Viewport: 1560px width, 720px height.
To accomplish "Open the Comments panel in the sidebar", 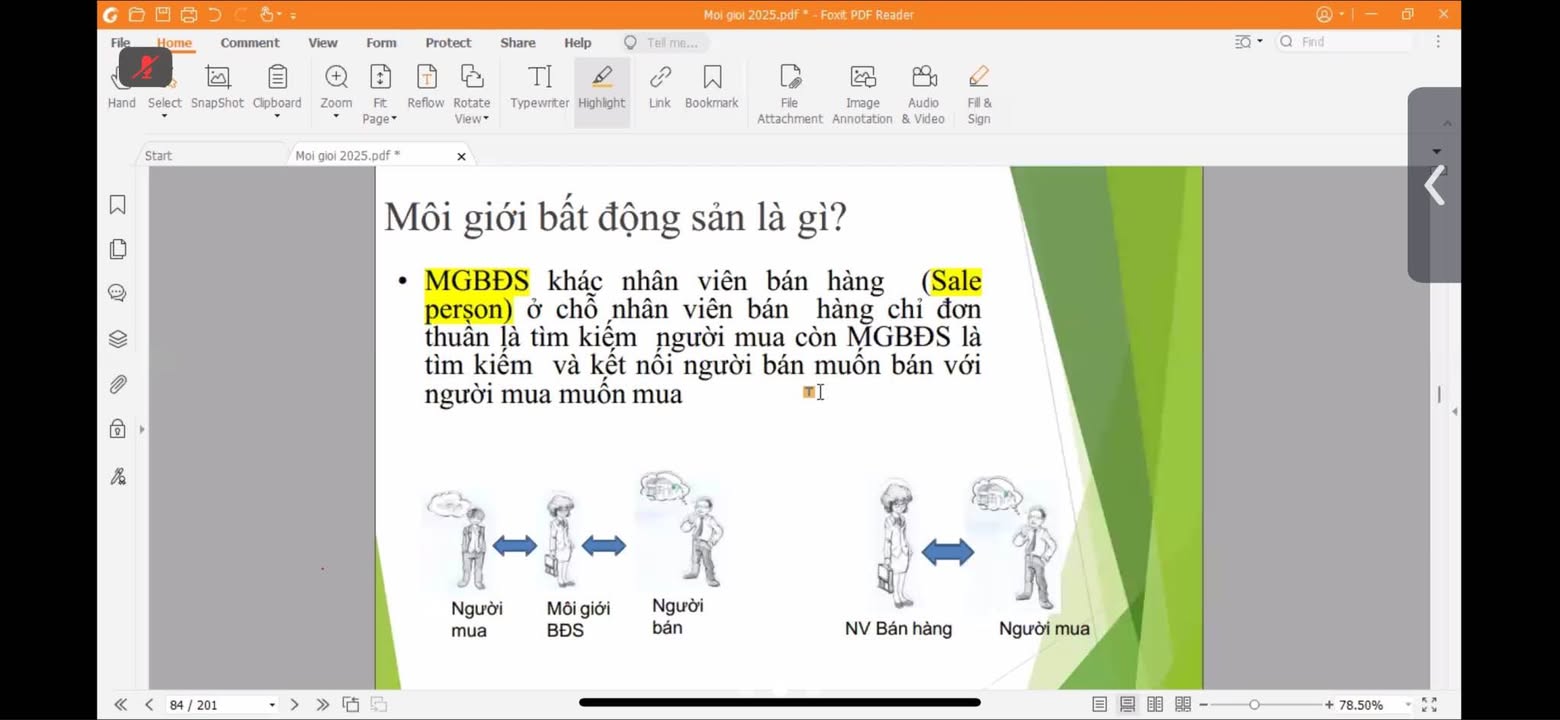I will (x=117, y=293).
